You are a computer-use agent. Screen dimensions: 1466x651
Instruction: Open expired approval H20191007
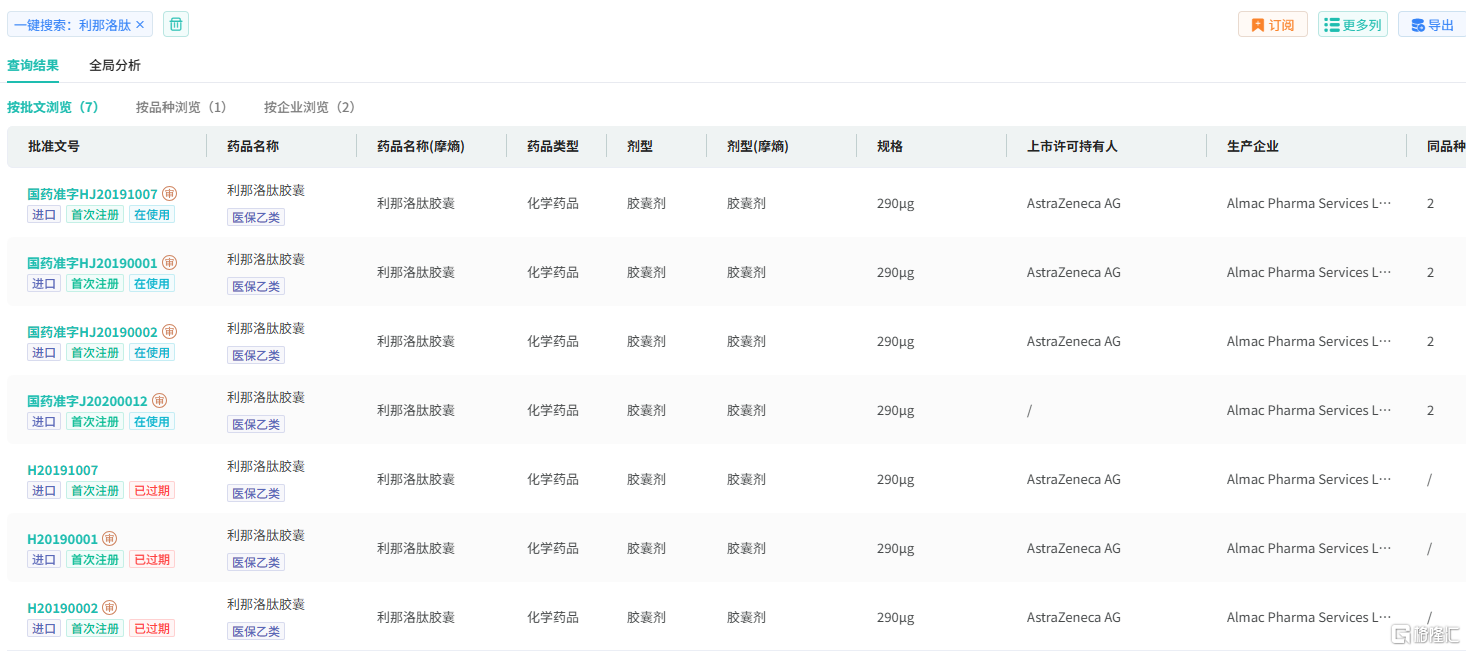[62, 470]
